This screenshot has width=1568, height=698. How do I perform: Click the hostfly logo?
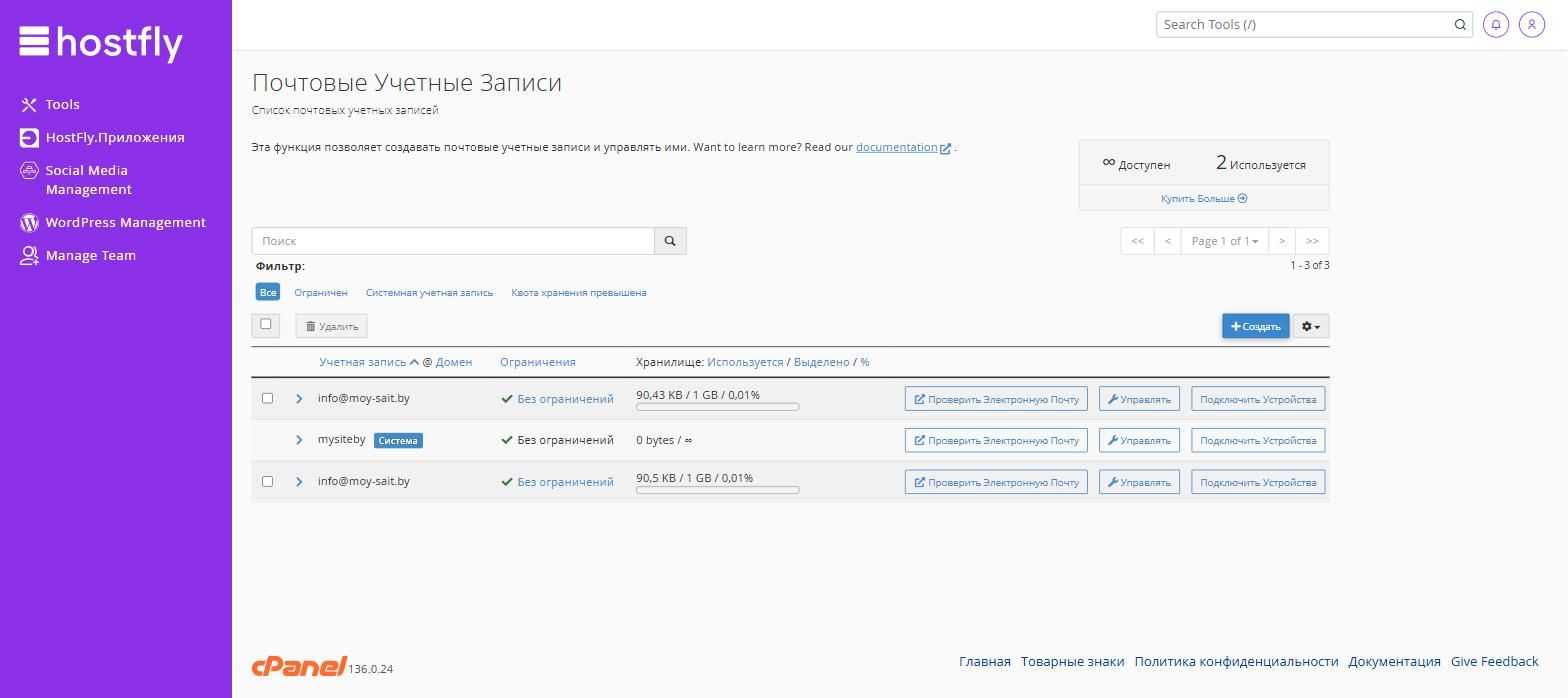(101, 42)
